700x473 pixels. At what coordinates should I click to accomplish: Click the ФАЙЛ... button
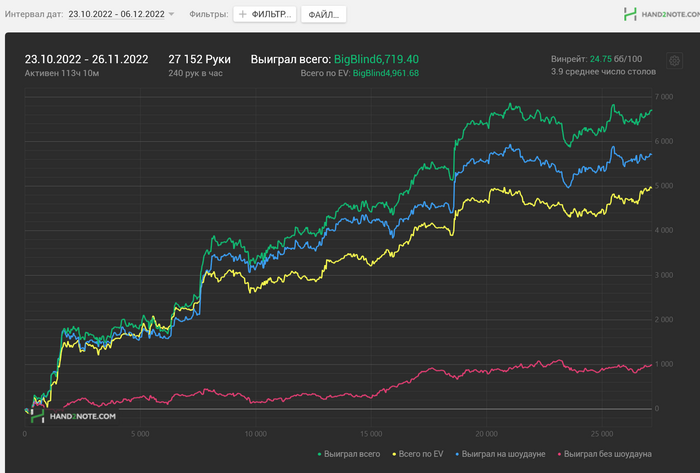pyautogui.click(x=324, y=14)
